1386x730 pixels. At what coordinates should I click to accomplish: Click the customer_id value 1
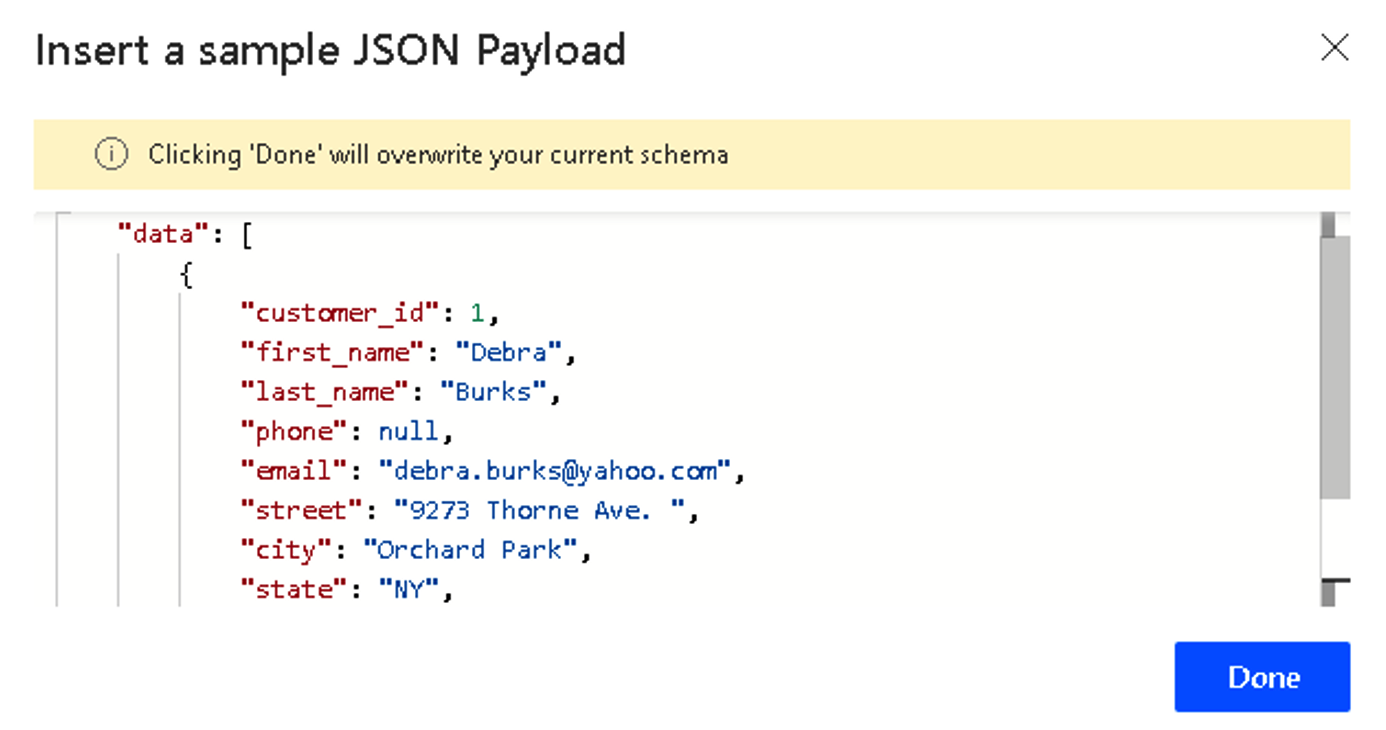pyautogui.click(x=478, y=313)
